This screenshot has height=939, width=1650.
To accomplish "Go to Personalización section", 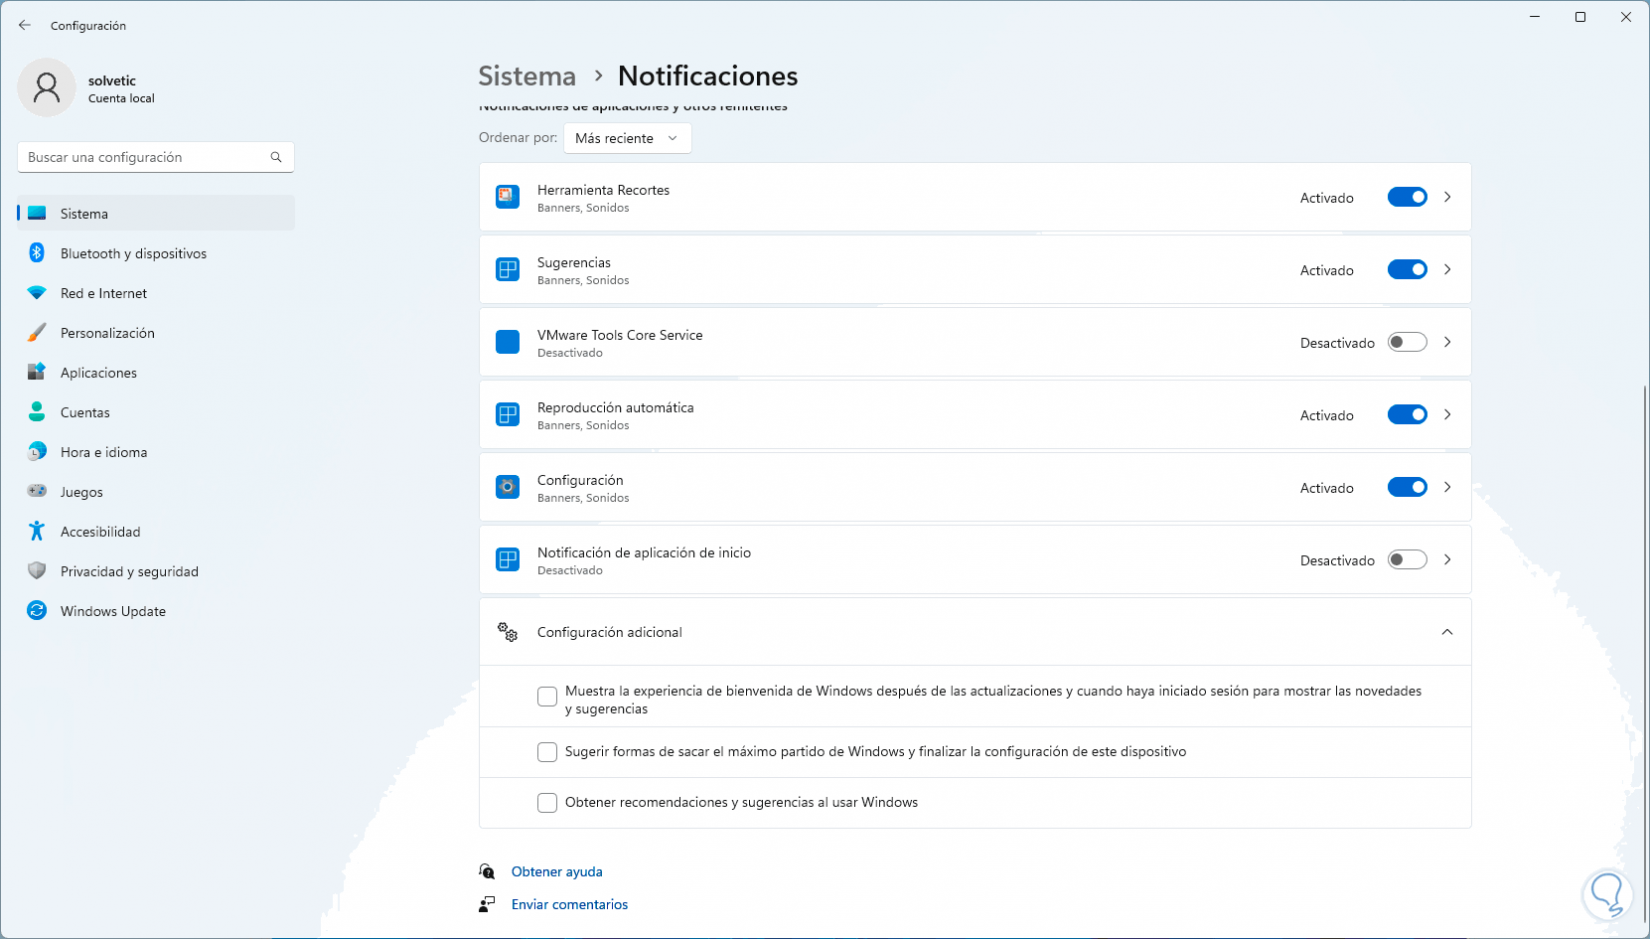I will pyautogui.click(x=107, y=333).
